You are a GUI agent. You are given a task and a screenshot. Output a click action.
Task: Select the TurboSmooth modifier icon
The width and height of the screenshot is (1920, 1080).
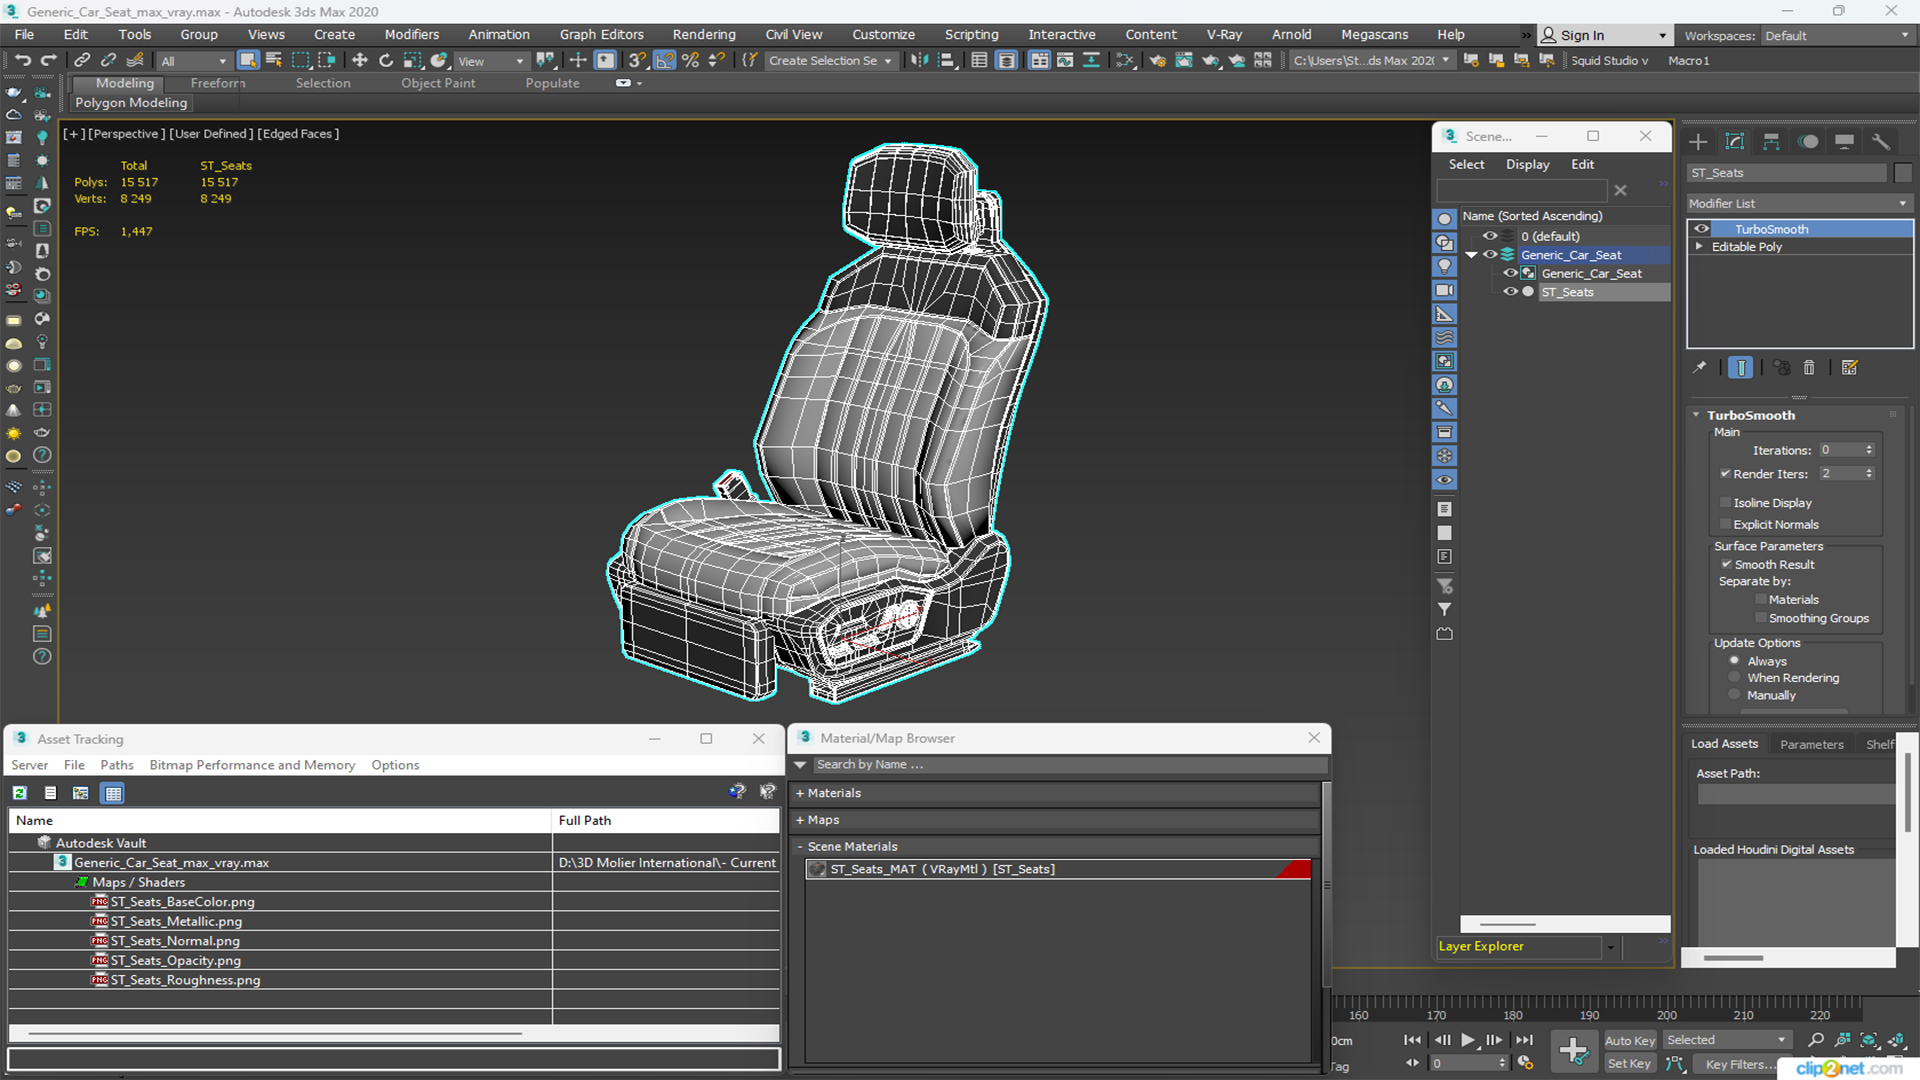pos(1702,228)
